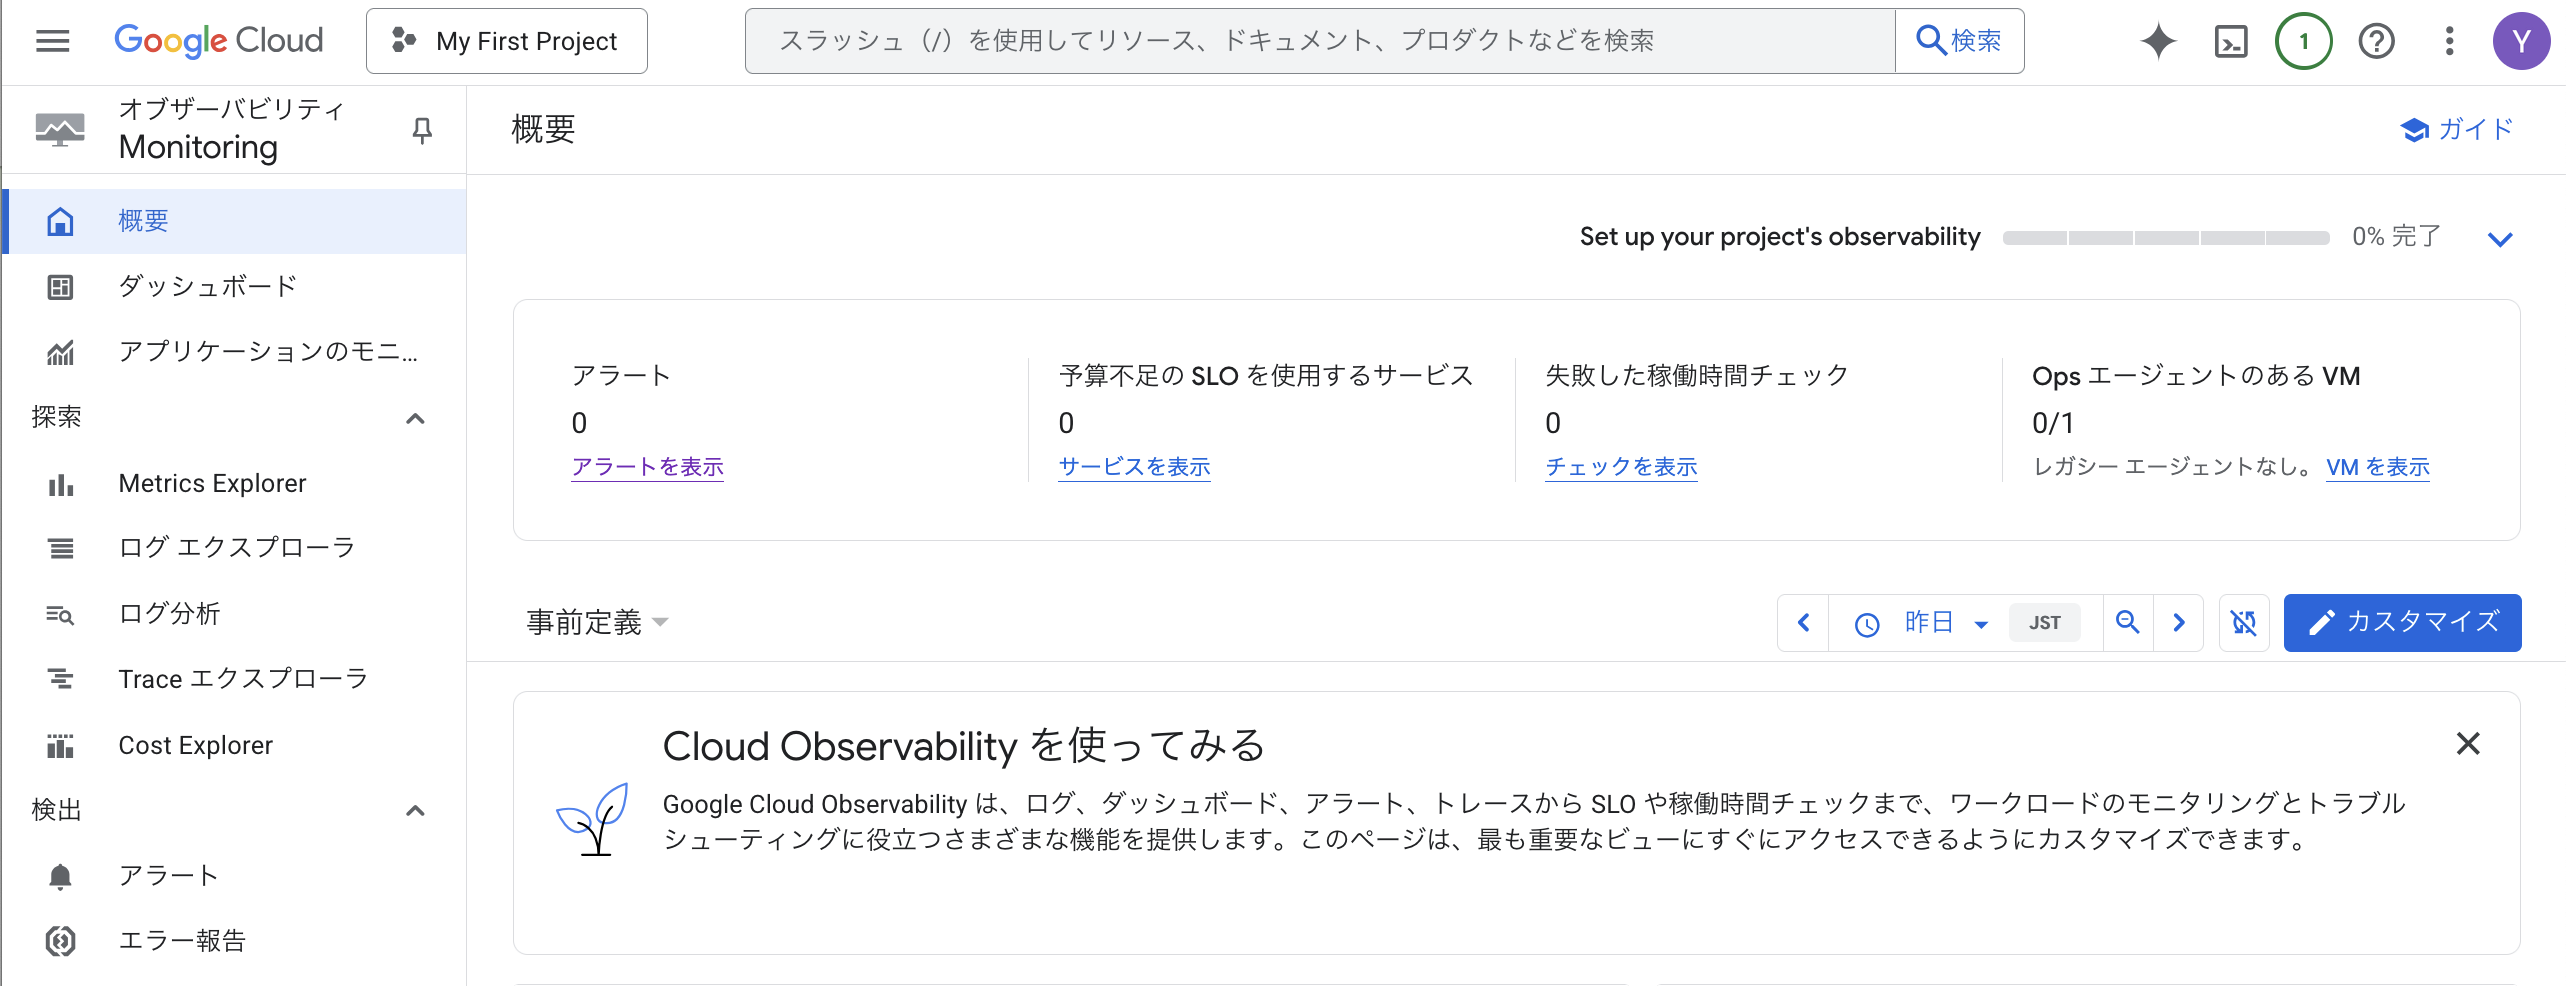Zoom out the time range with magnifier icon
The height and width of the screenshot is (986, 2566).
pyautogui.click(x=2127, y=622)
